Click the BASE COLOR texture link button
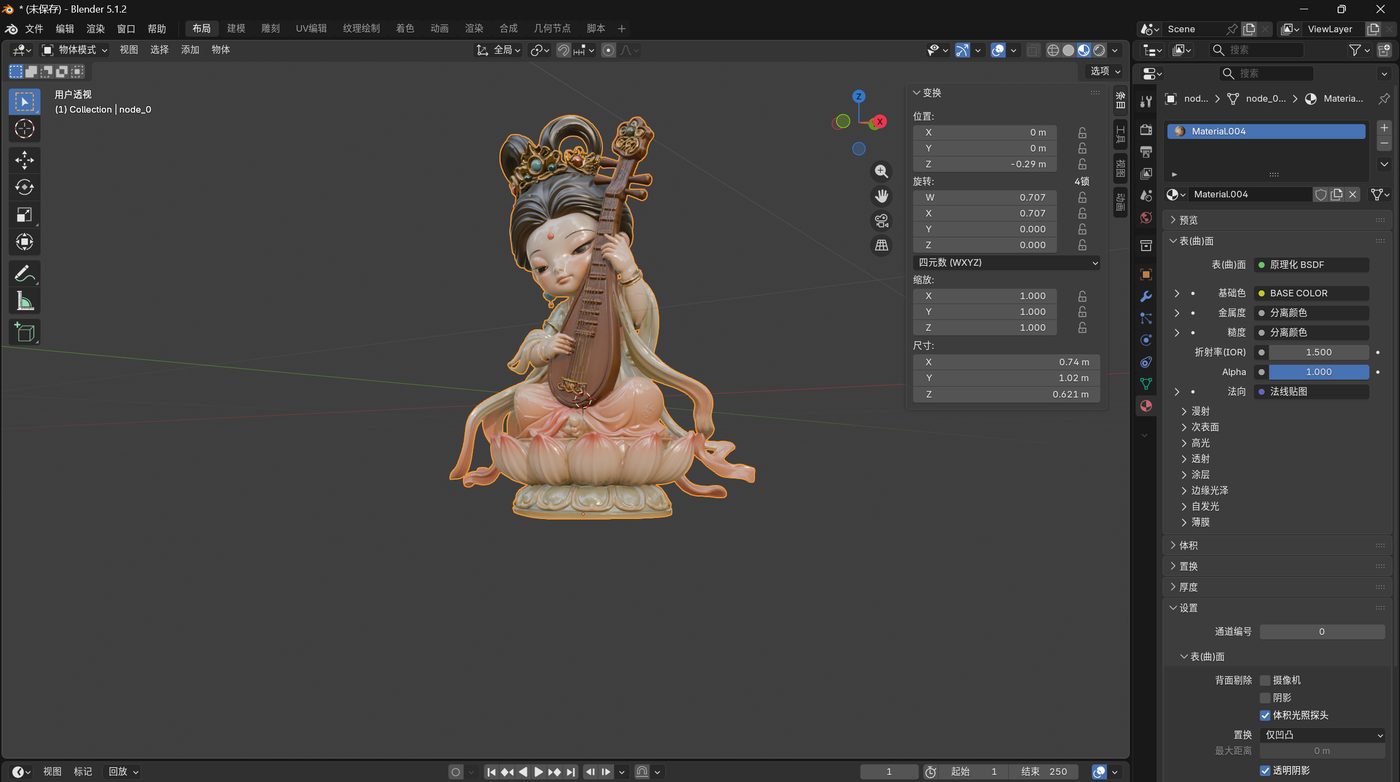The width and height of the screenshot is (1400, 782). tap(1311, 293)
